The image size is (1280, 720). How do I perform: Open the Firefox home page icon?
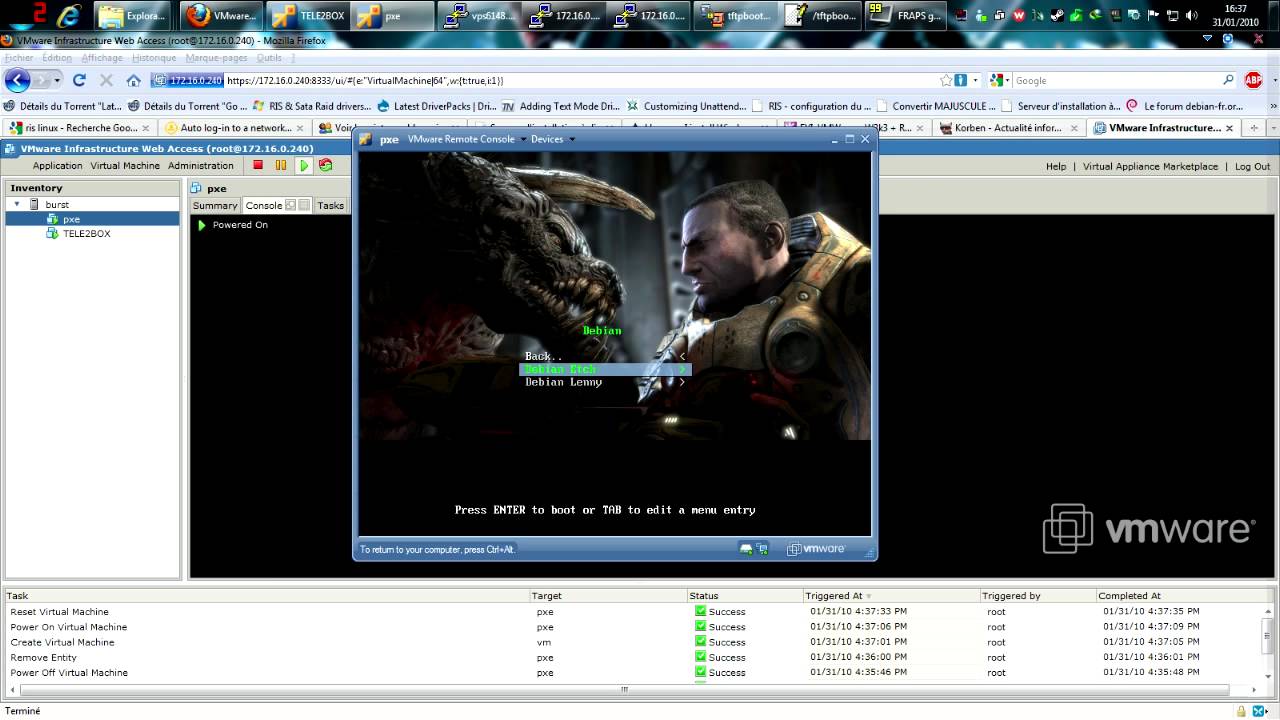133,80
